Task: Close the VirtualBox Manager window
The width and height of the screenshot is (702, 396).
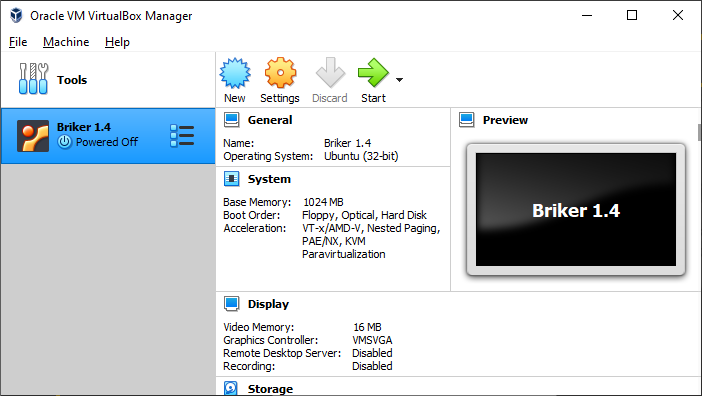Action: (678, 15)
